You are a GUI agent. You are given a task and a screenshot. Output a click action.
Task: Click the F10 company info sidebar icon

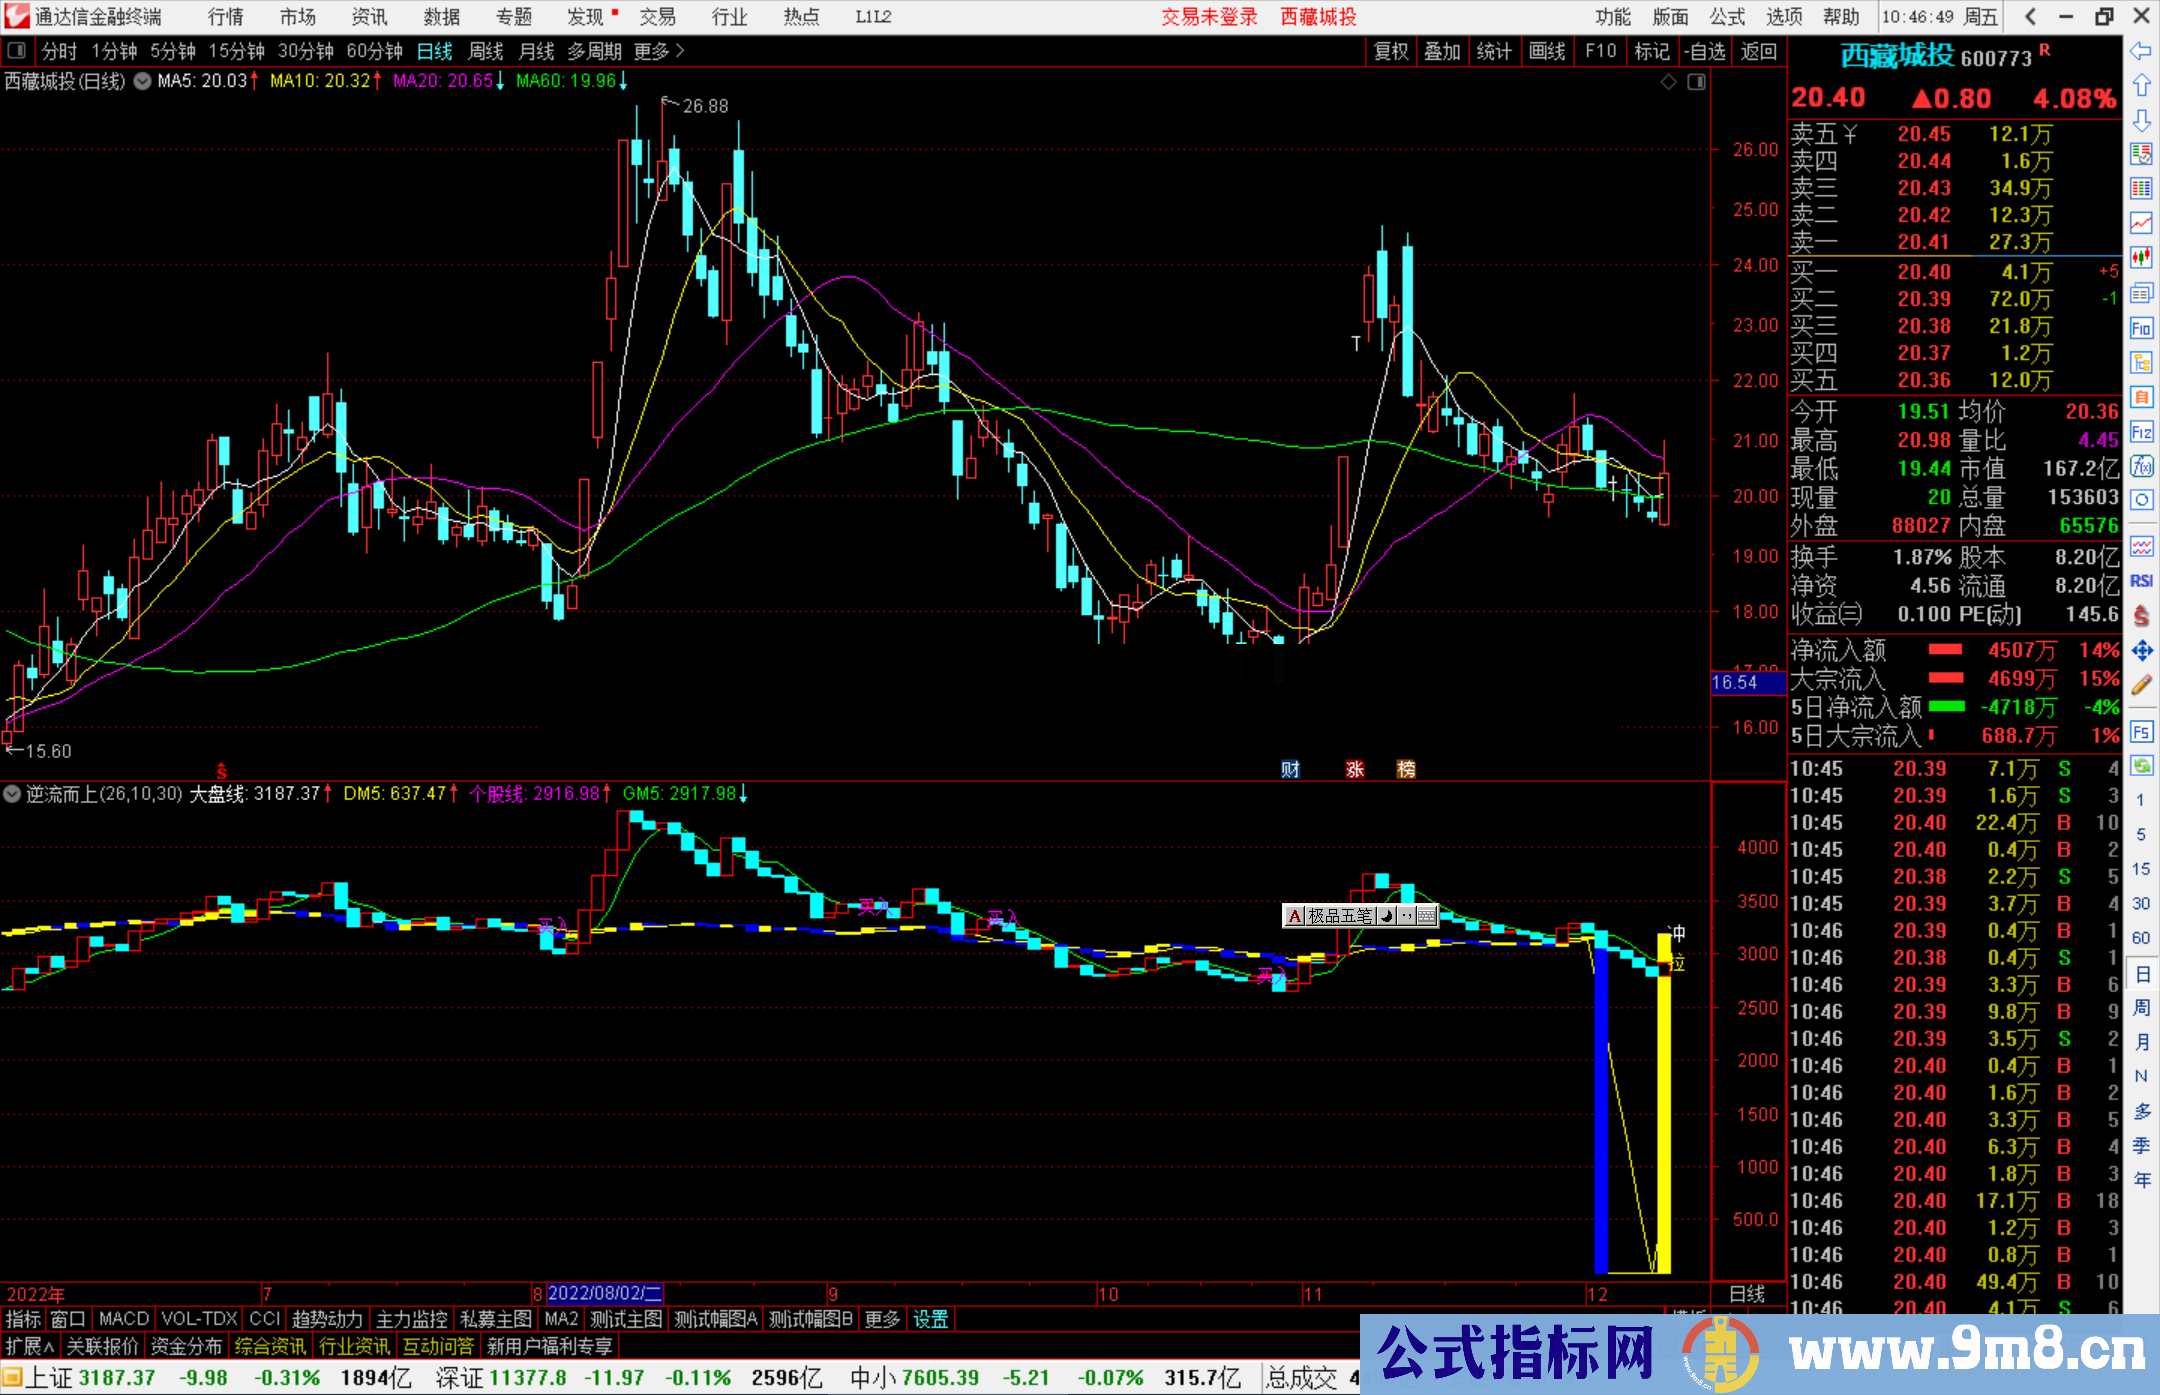point(2141,328)
